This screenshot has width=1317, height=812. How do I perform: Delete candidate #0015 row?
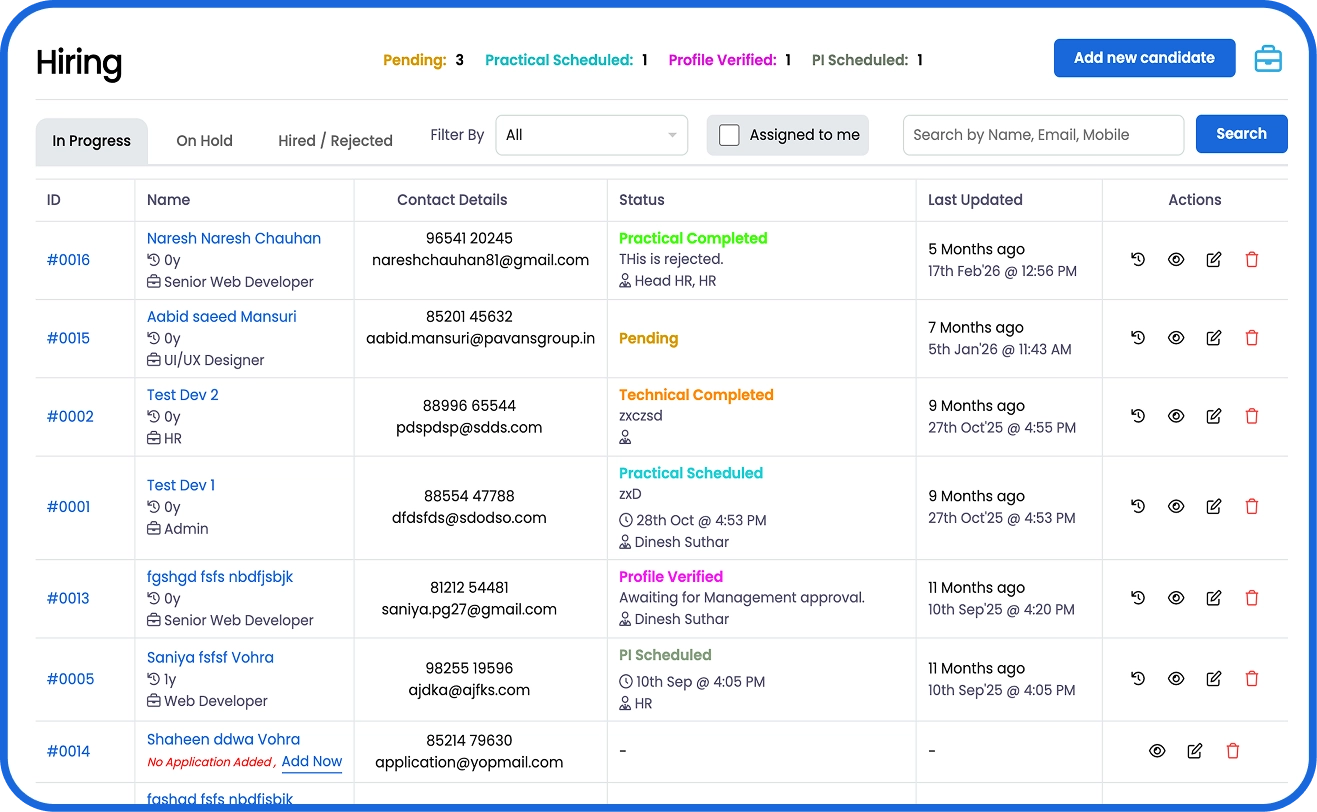[x=1252, y=338]
